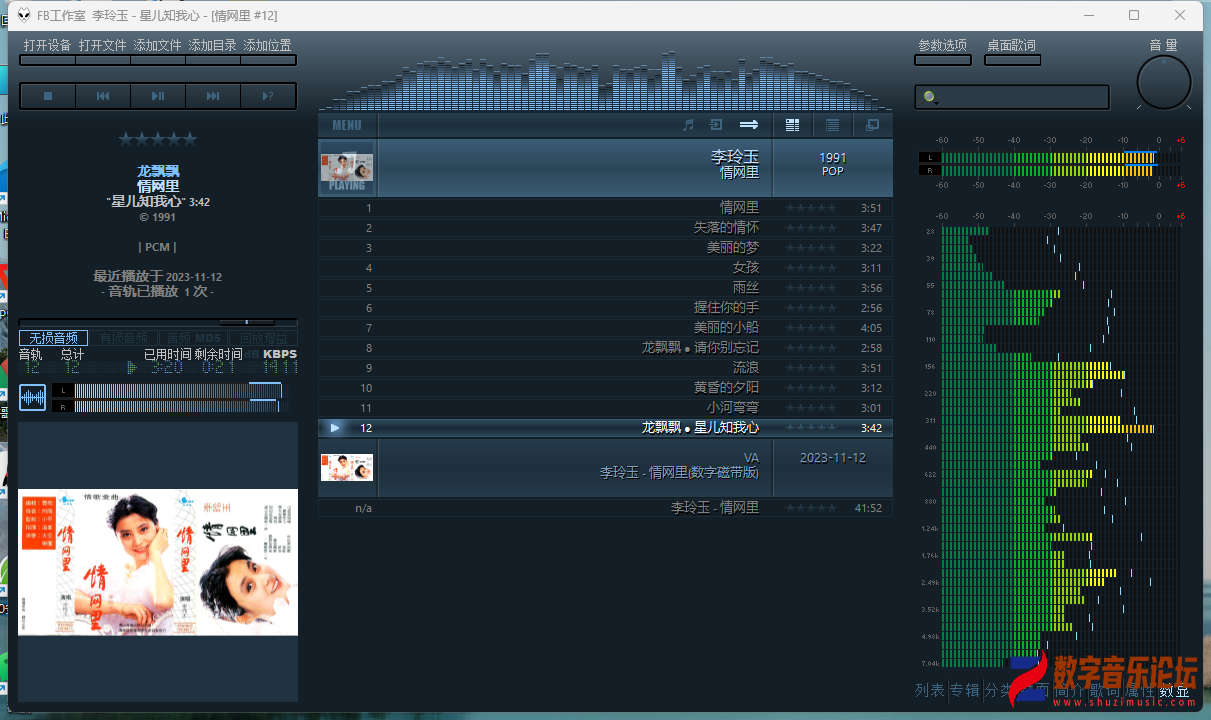Skip to the previous track
This screenshot has width=1211, height=720.
(102, 96)
